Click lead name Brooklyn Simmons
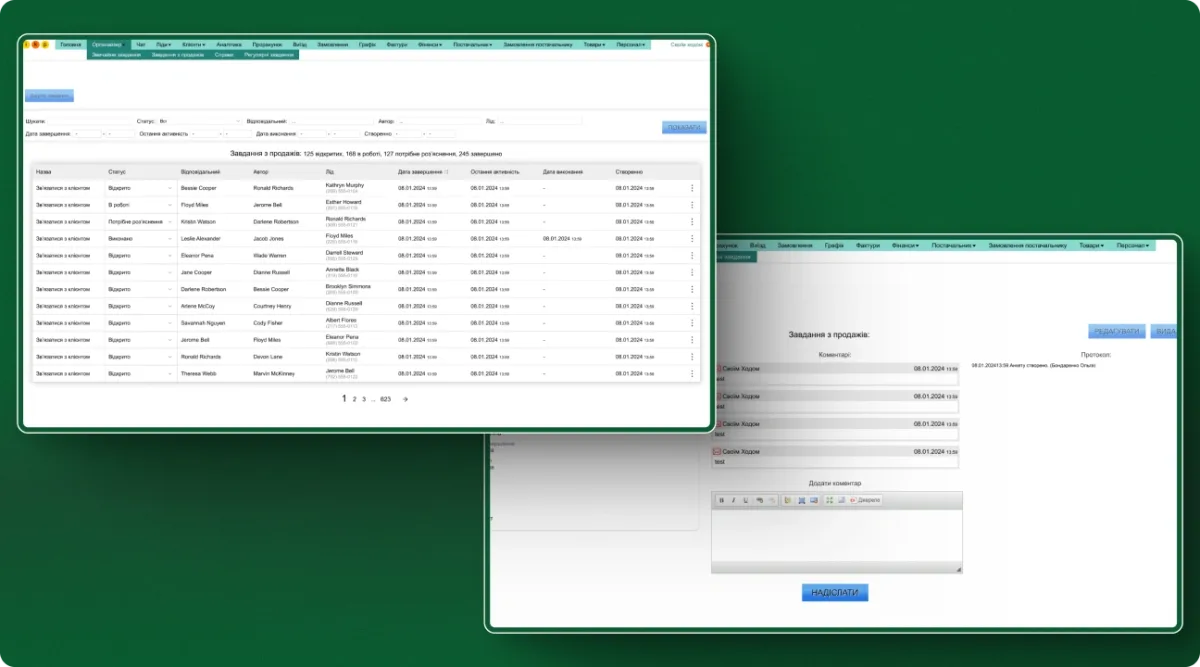Viewport: 1200px width, 667px height. [348, 286]
